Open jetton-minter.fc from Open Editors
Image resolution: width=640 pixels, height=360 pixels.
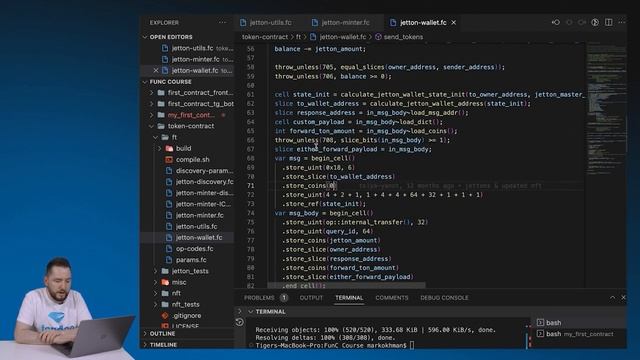tap(196, 59)
